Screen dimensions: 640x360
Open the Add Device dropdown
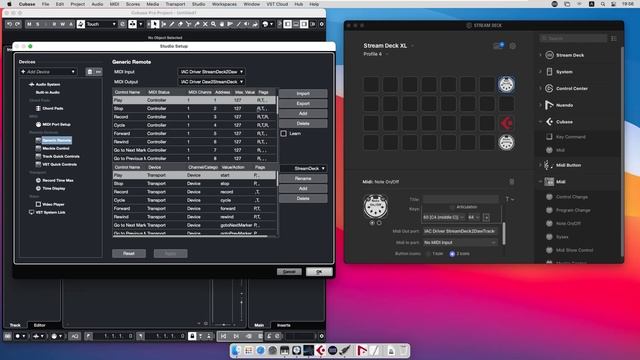point(48,72)
